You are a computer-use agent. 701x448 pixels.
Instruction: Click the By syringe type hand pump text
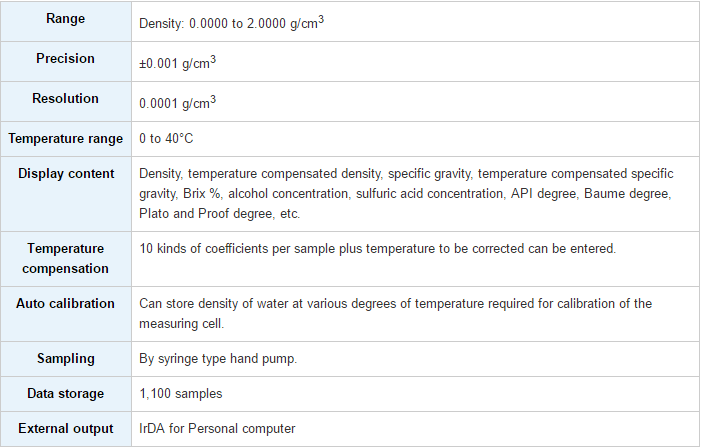pyautogui.click(x=218, y=359)
